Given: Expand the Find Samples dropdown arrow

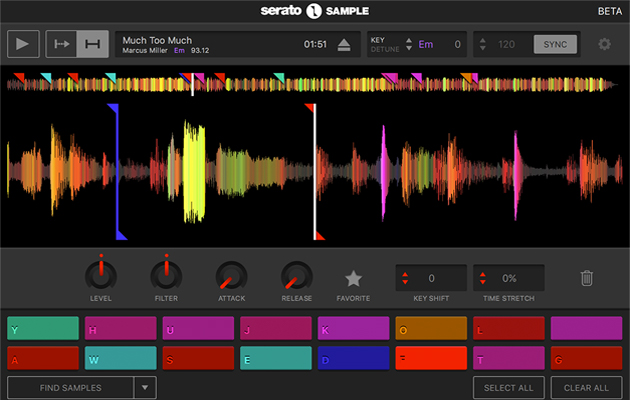Looking at the screenshot, I should (145, 387).
